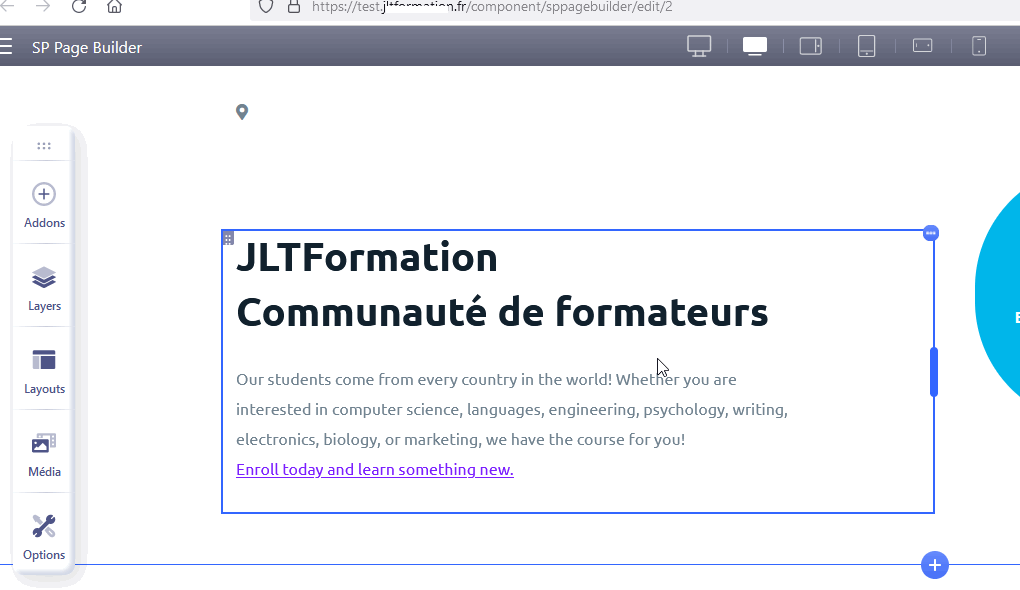This screenshot has height=590, width=1020.
Task: Click the padlock site info icon
Action: click(294, 7)
